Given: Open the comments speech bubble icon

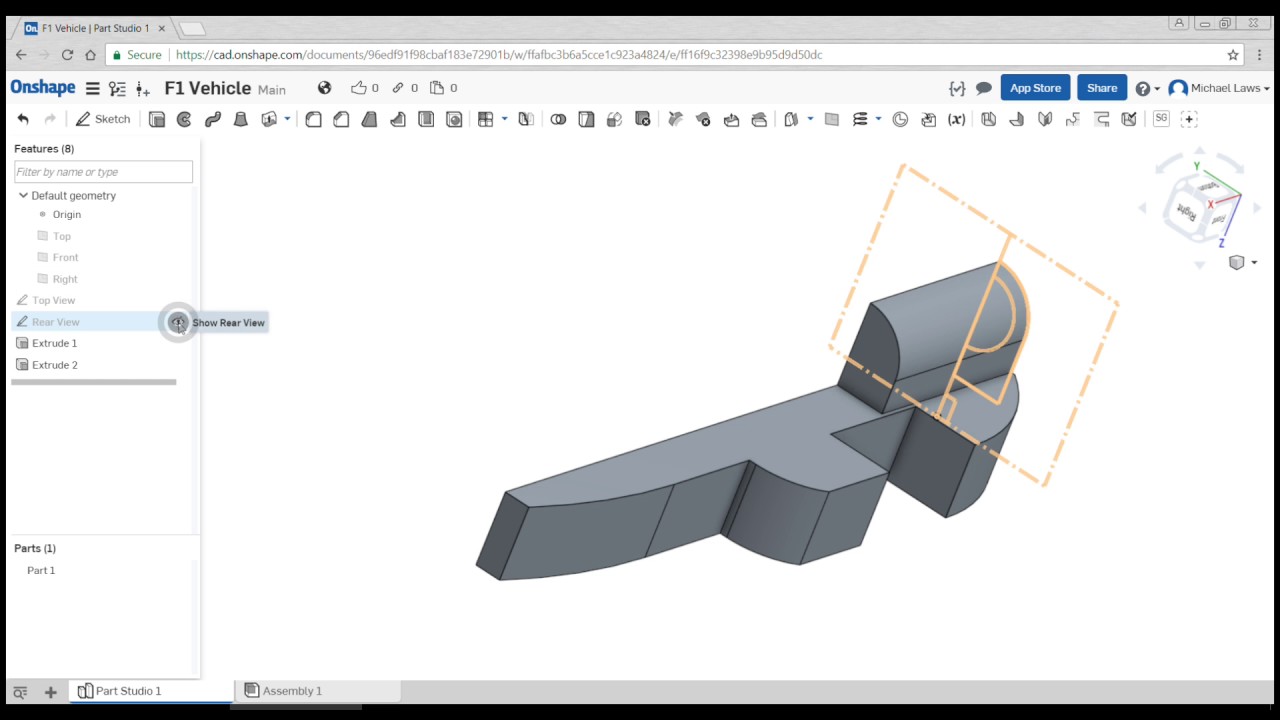Looking at the screenshot, I should [984, 88].
